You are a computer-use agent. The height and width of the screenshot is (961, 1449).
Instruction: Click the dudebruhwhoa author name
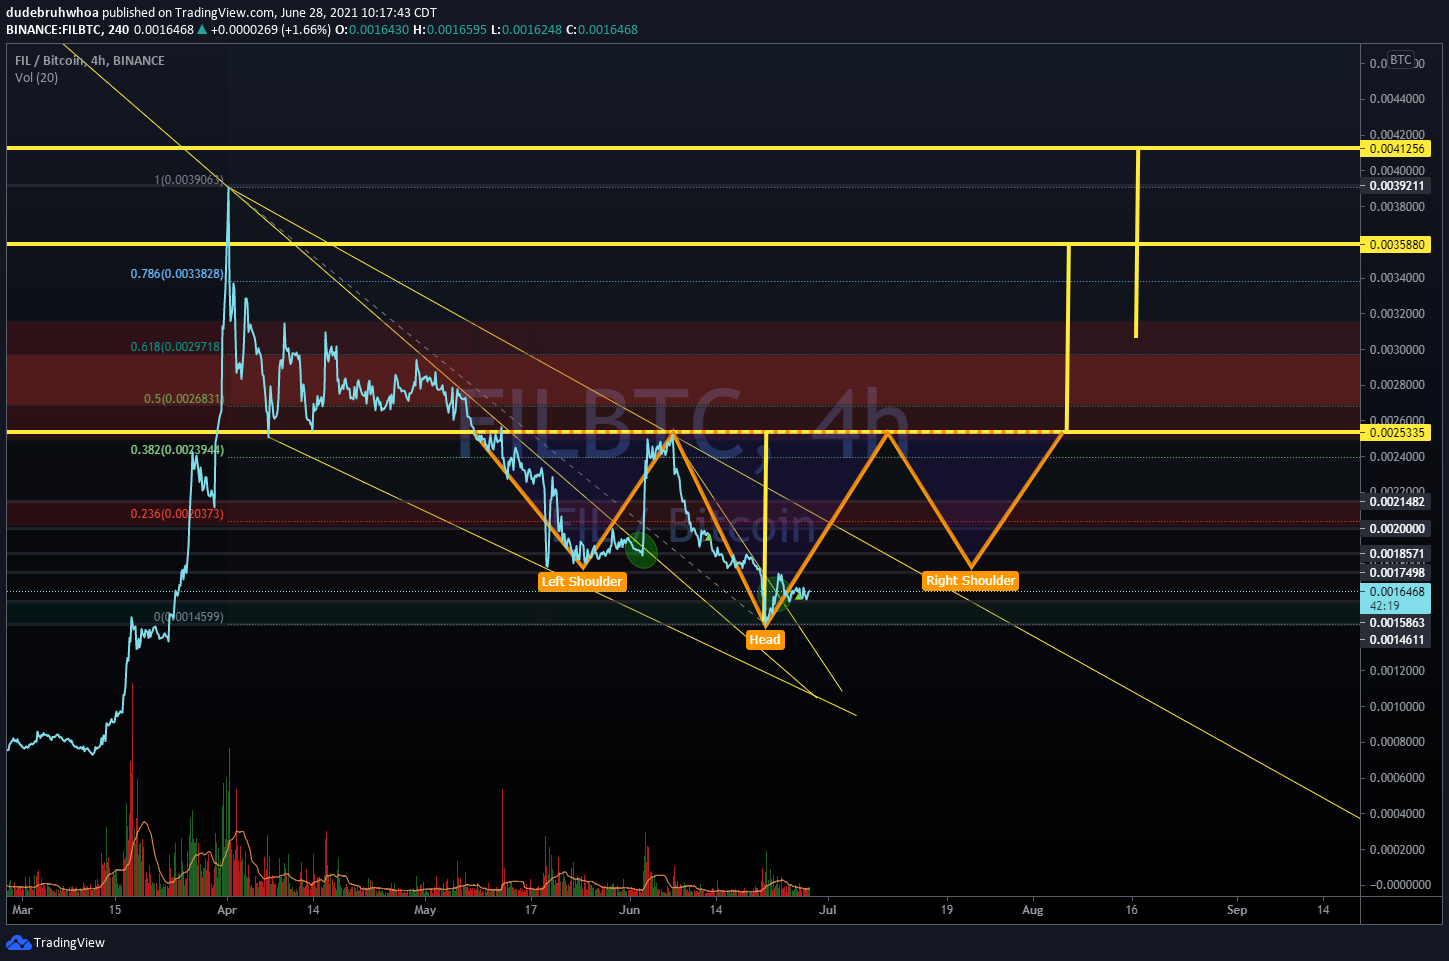[x=53, y=12]
